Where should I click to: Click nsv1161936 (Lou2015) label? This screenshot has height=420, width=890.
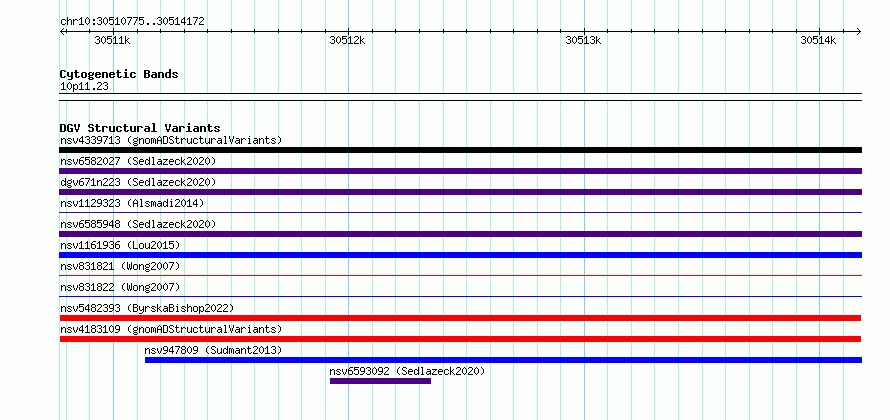tap(120, 245)
